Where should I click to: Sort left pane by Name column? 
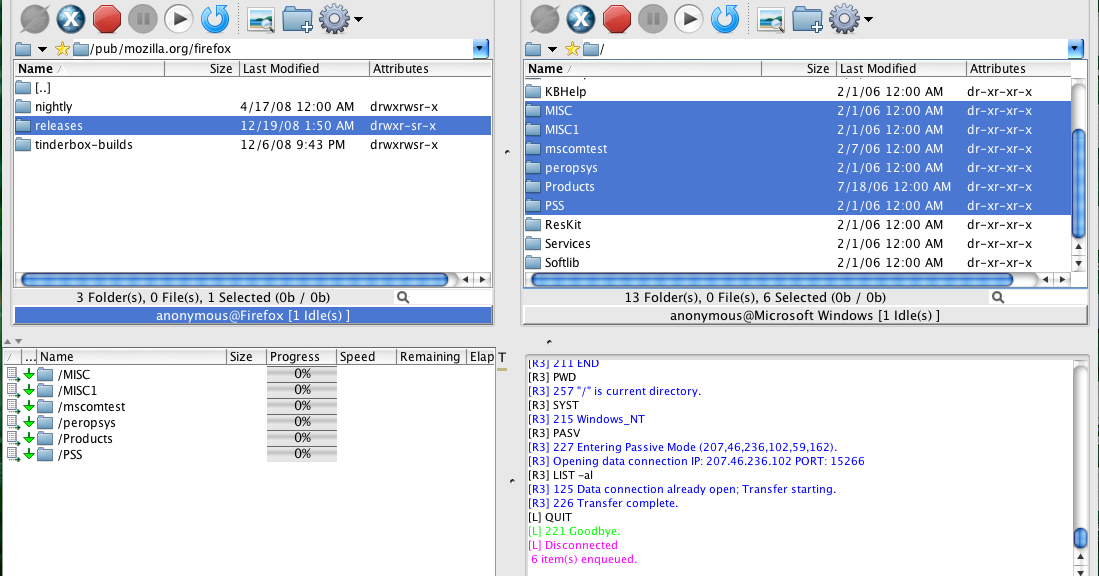89,69
